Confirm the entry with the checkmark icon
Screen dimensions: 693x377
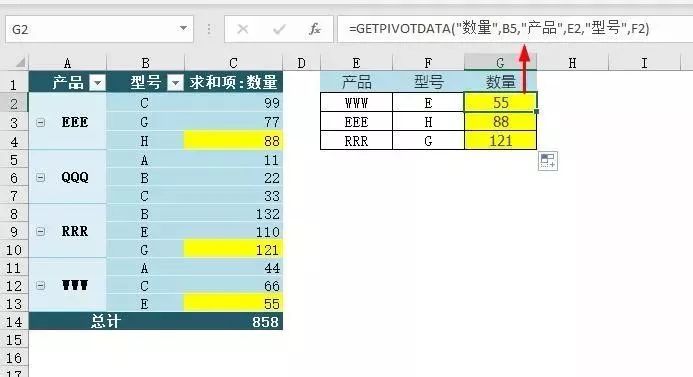279,29
